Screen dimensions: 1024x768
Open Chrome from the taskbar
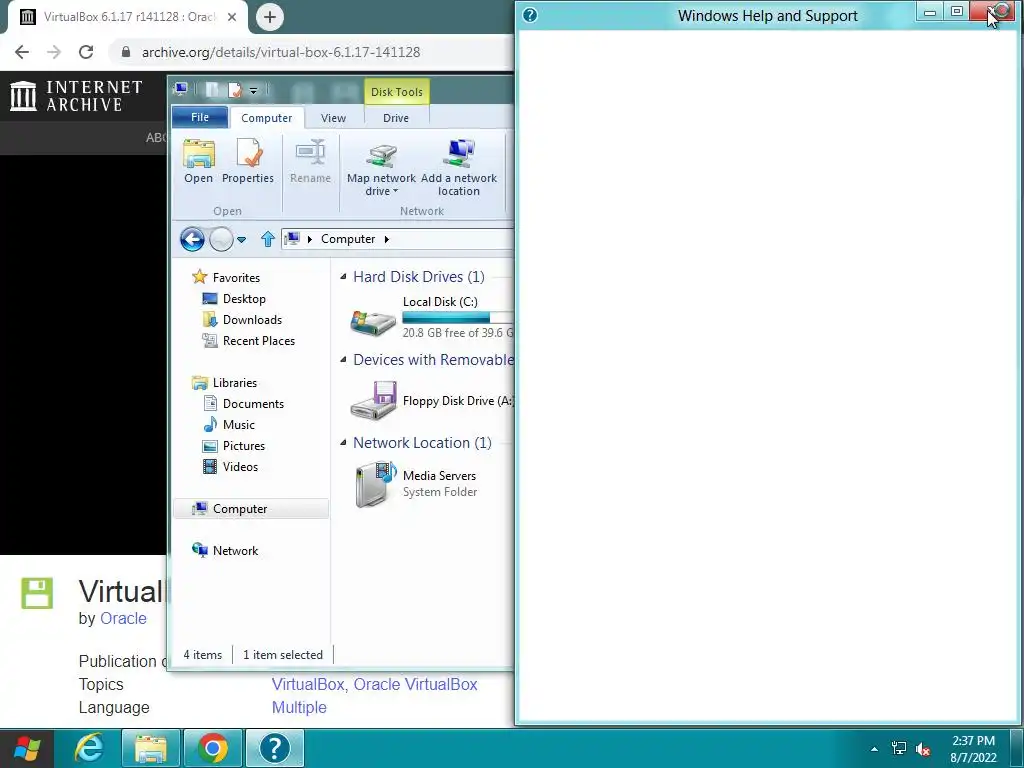[x=213, y=748]
